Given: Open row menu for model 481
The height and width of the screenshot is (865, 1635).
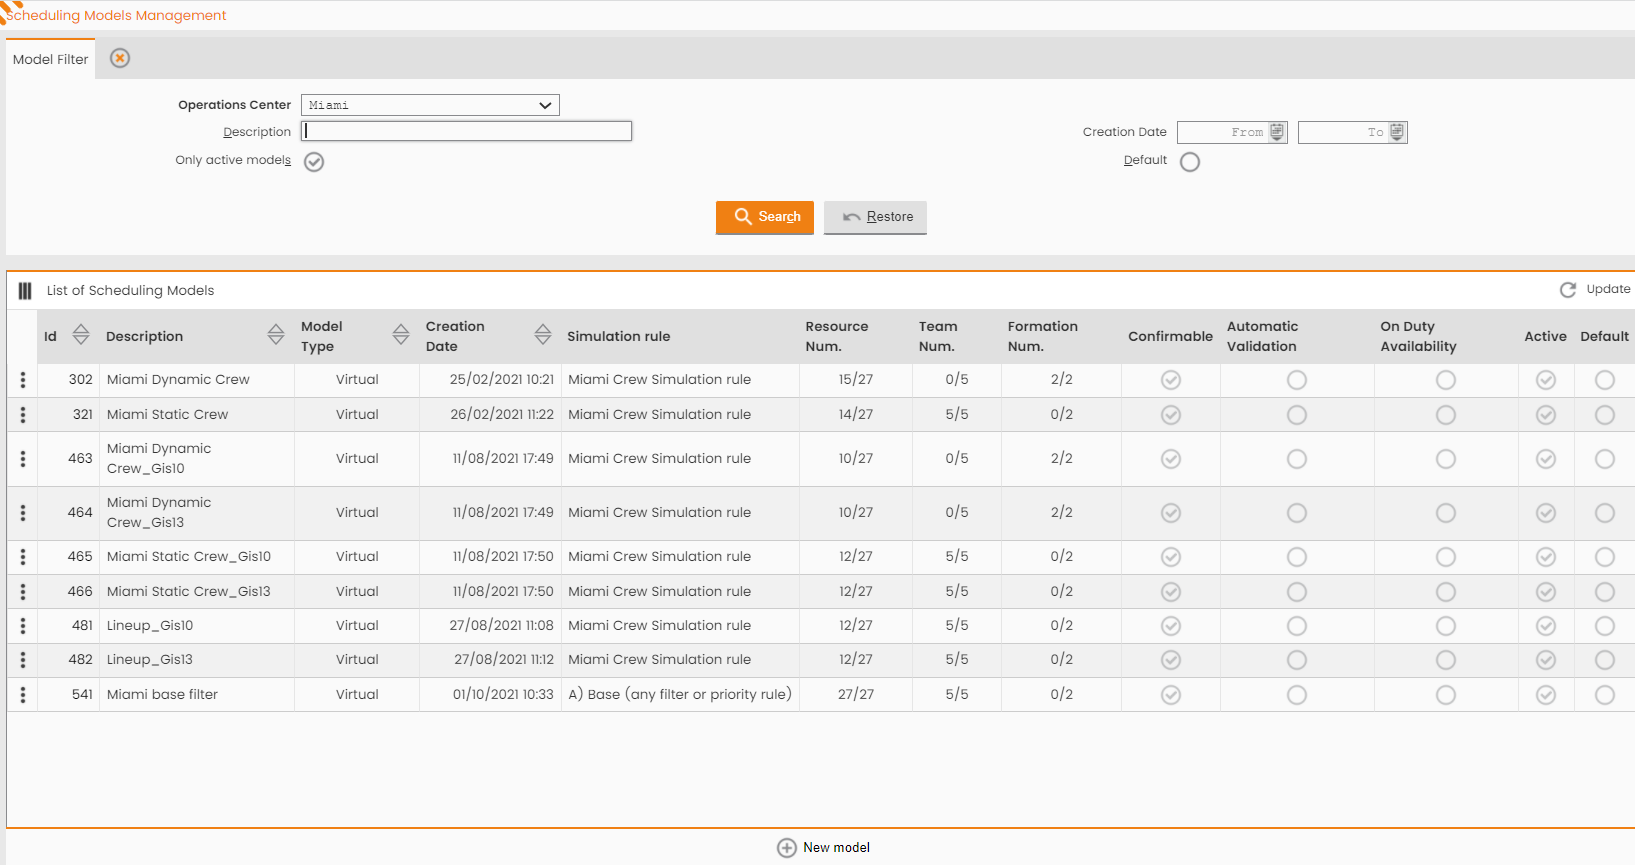Looking at the screenshot, I should tap(23, 625).
